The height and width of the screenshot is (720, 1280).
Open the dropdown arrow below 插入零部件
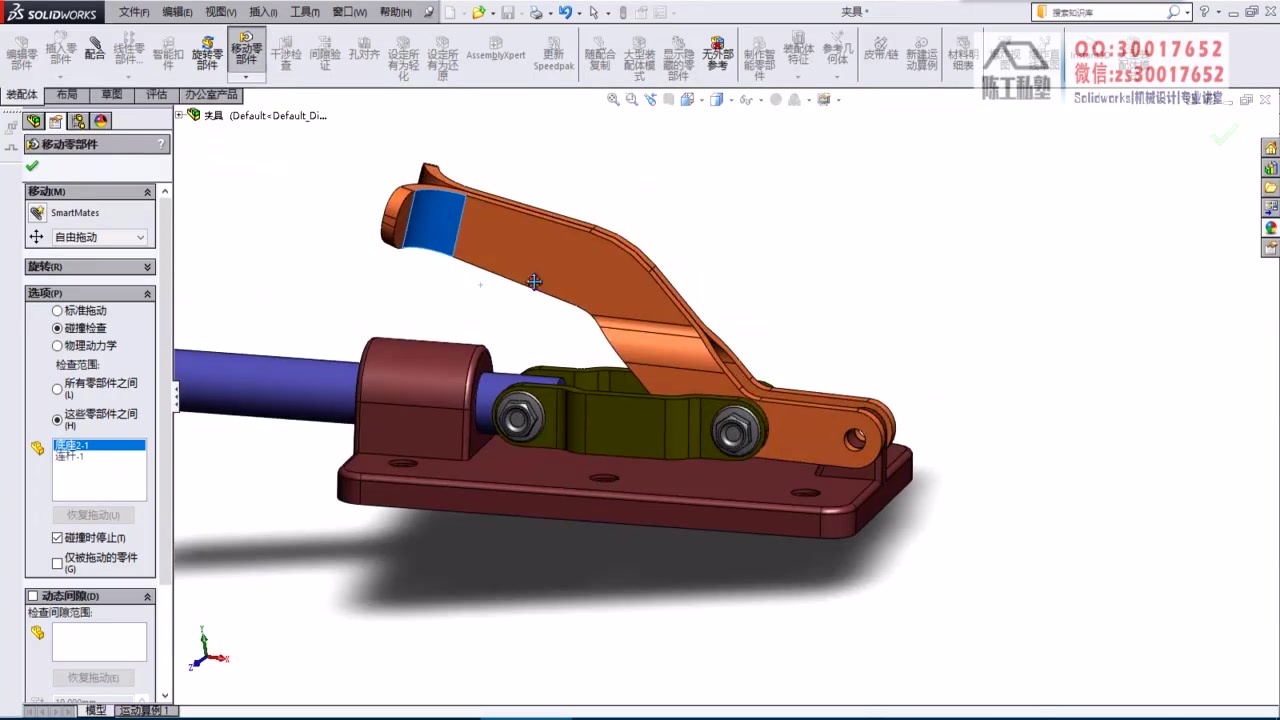pyautogui.click(x=61, y=75)
